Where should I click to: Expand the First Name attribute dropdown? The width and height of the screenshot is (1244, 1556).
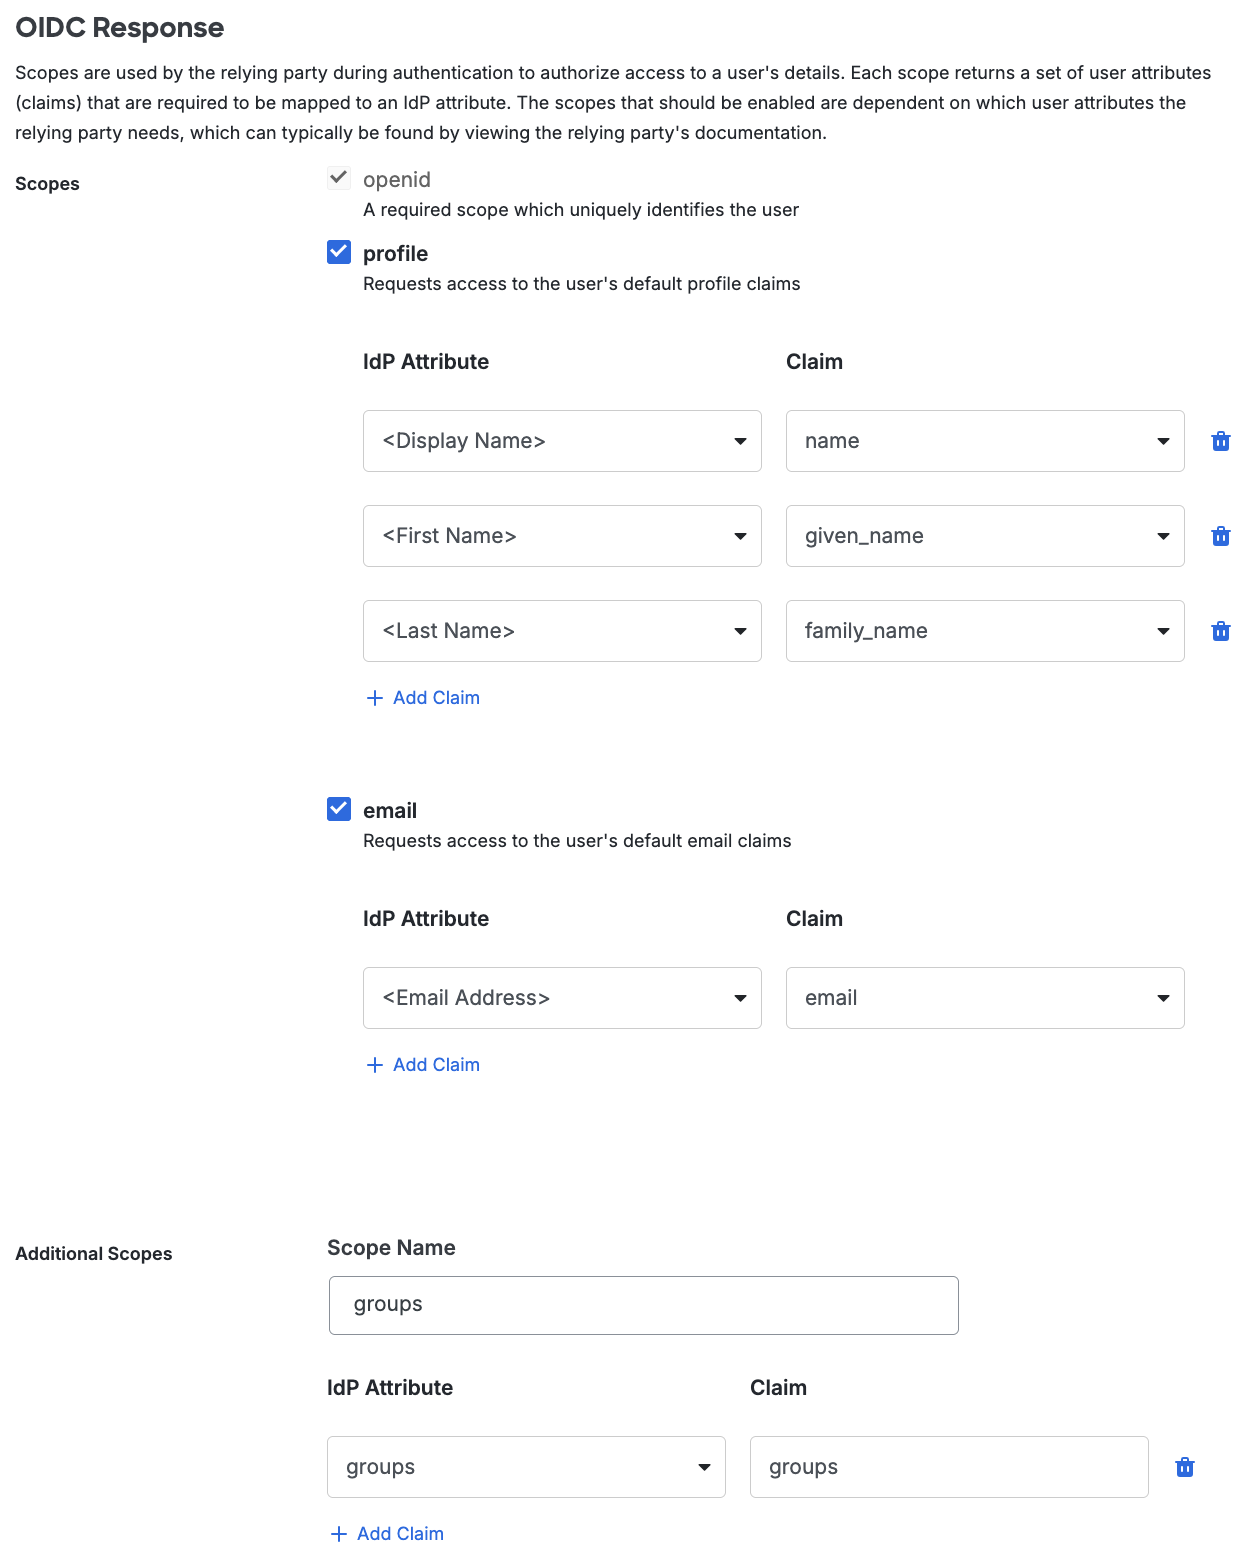tap(740, 535)
